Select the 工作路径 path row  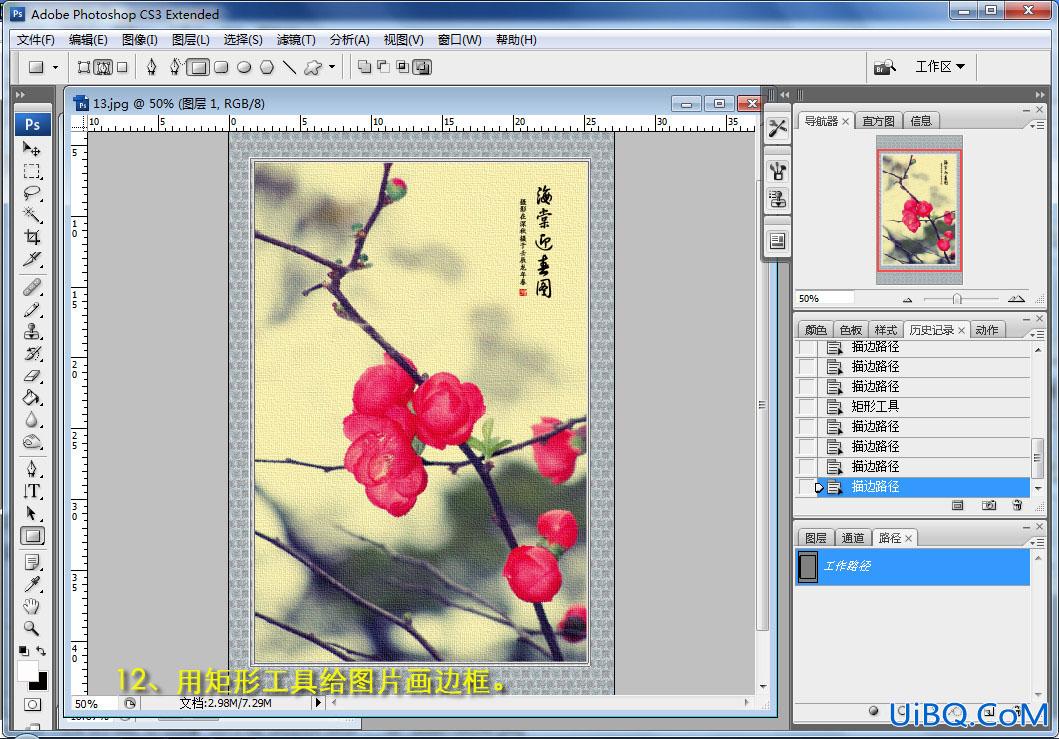(912, 566)
